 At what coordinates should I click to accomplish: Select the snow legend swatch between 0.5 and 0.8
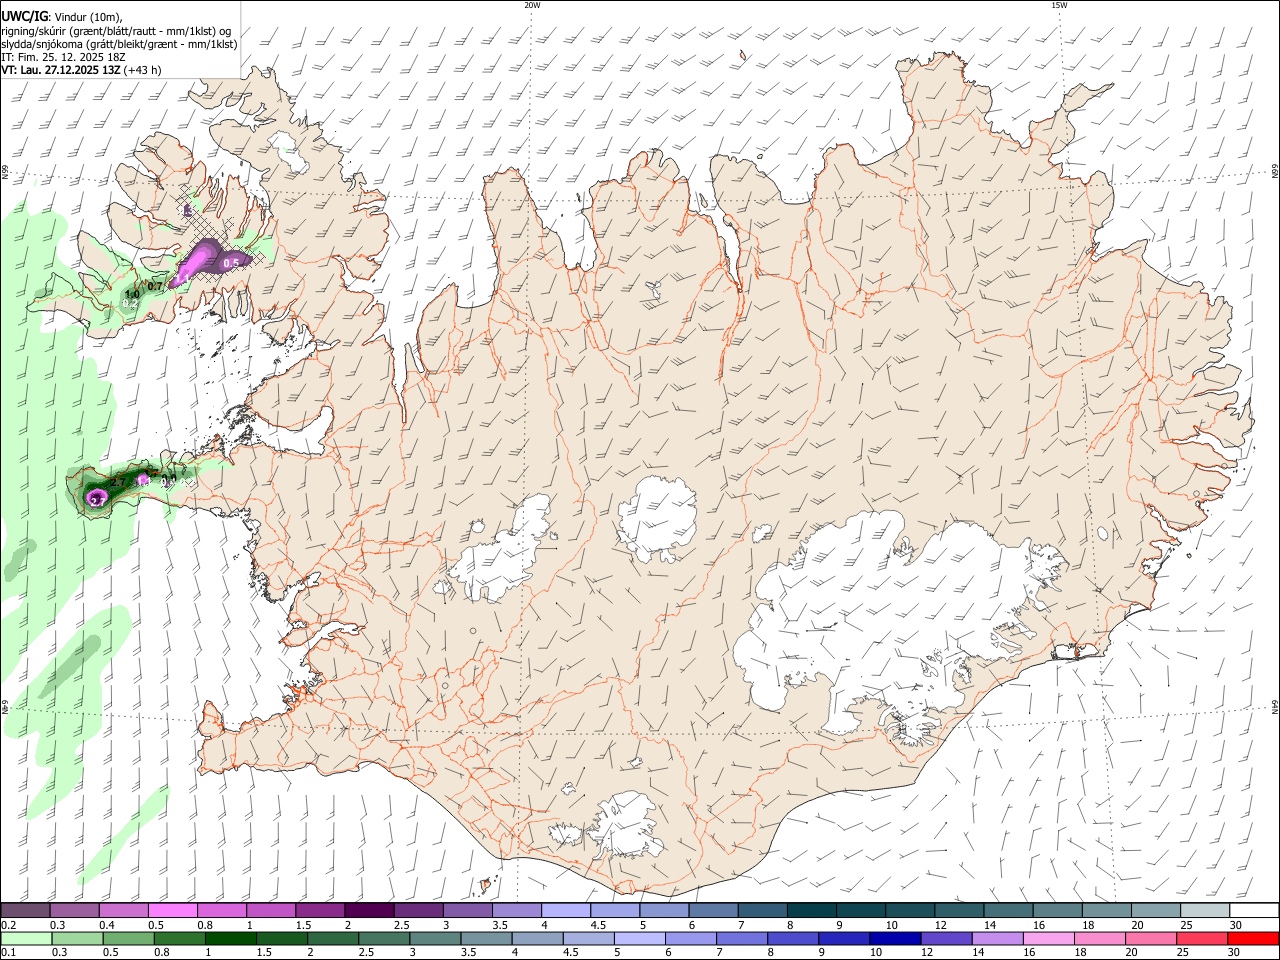click(x=171, y=911)
